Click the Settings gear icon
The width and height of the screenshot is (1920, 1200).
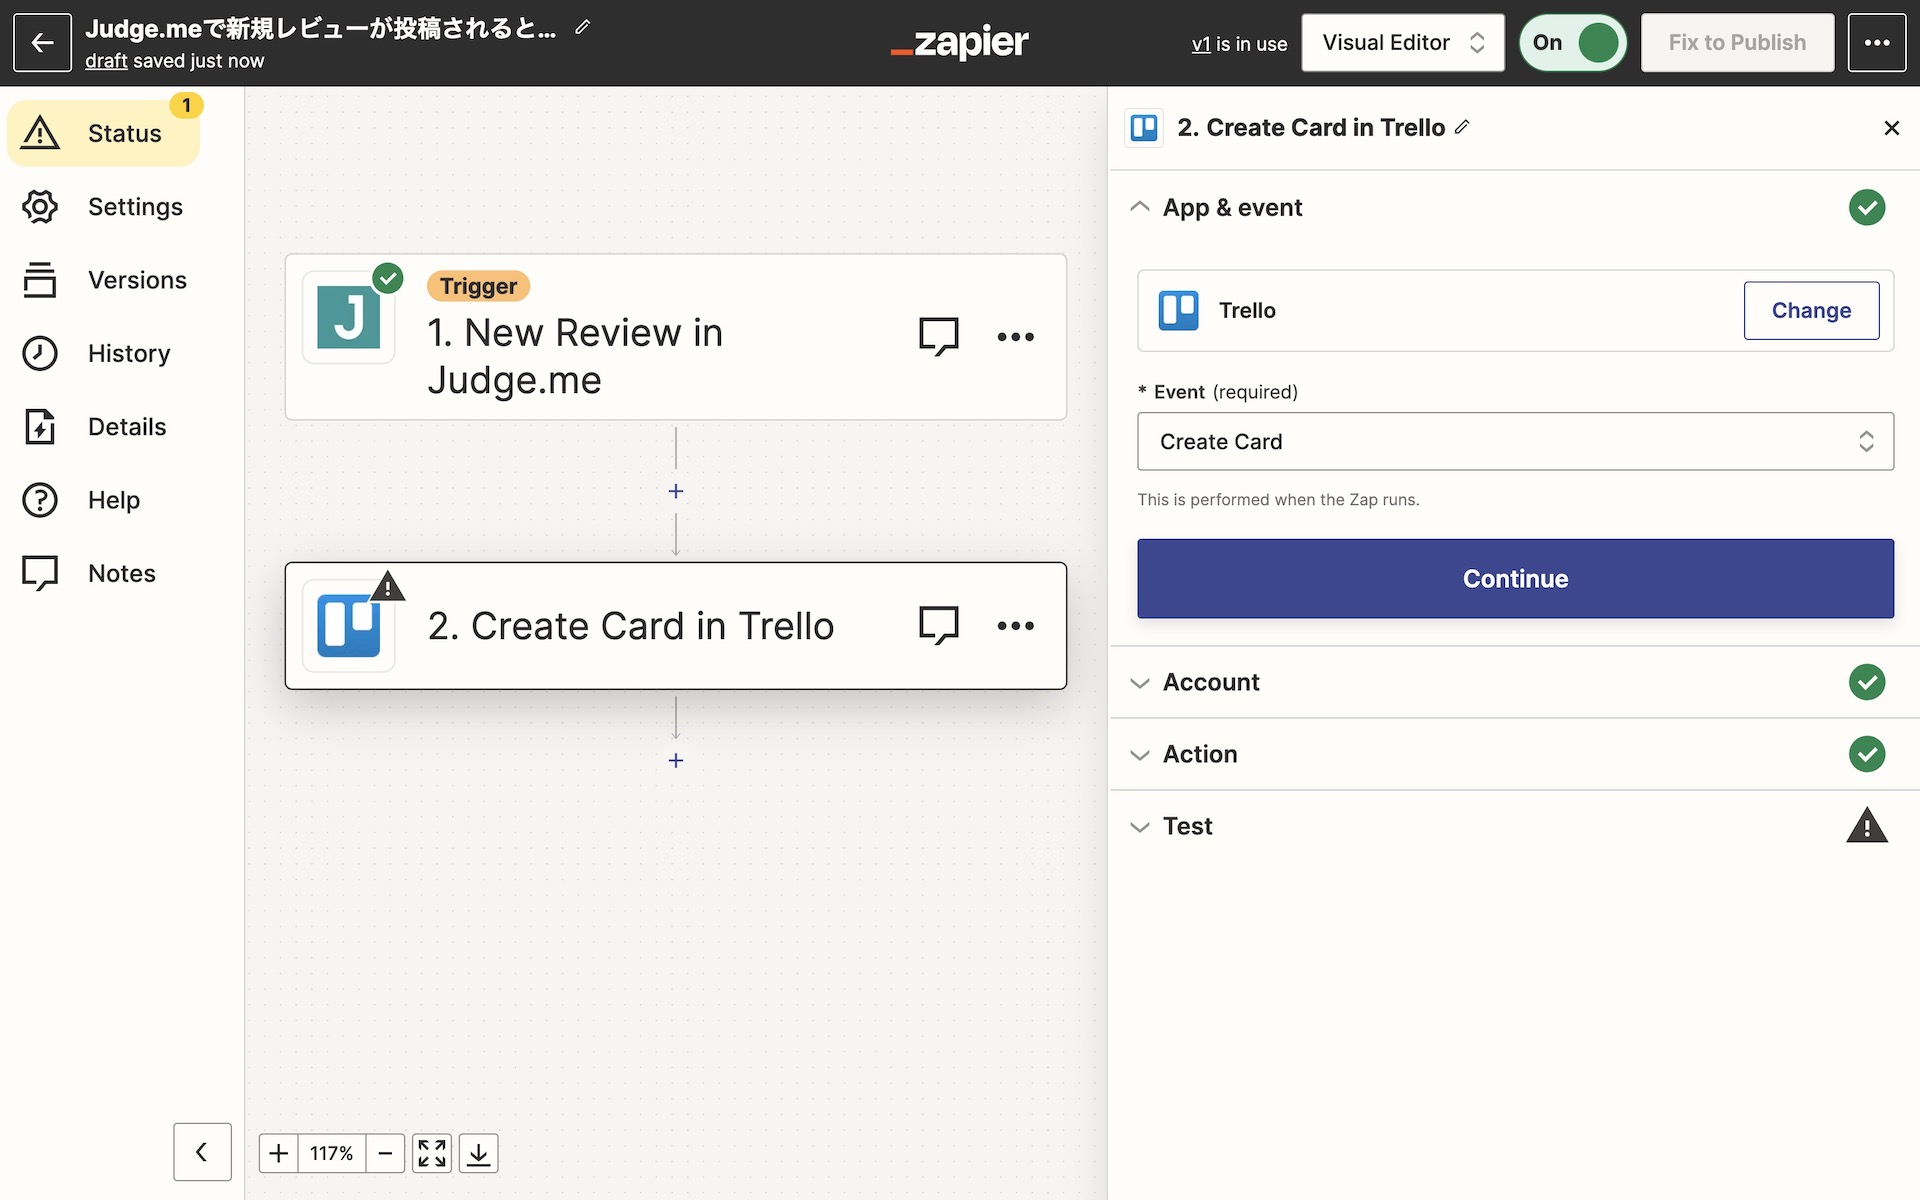40,207
